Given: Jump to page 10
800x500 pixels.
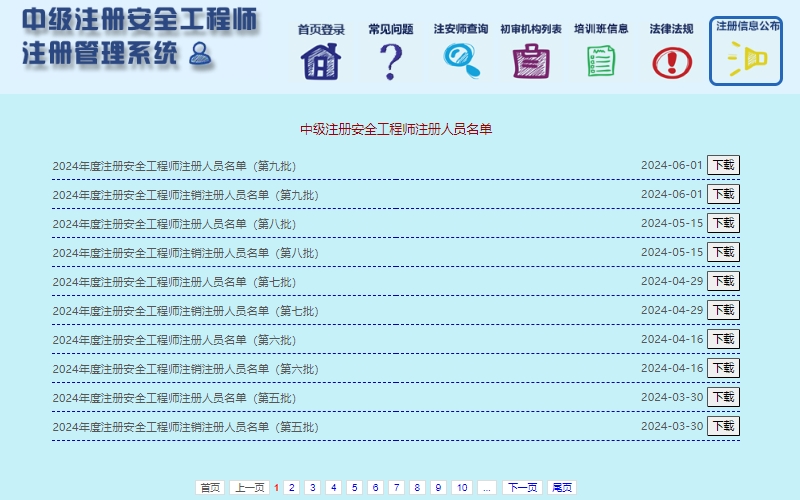Looking at the screenshot, I should 461,488.
